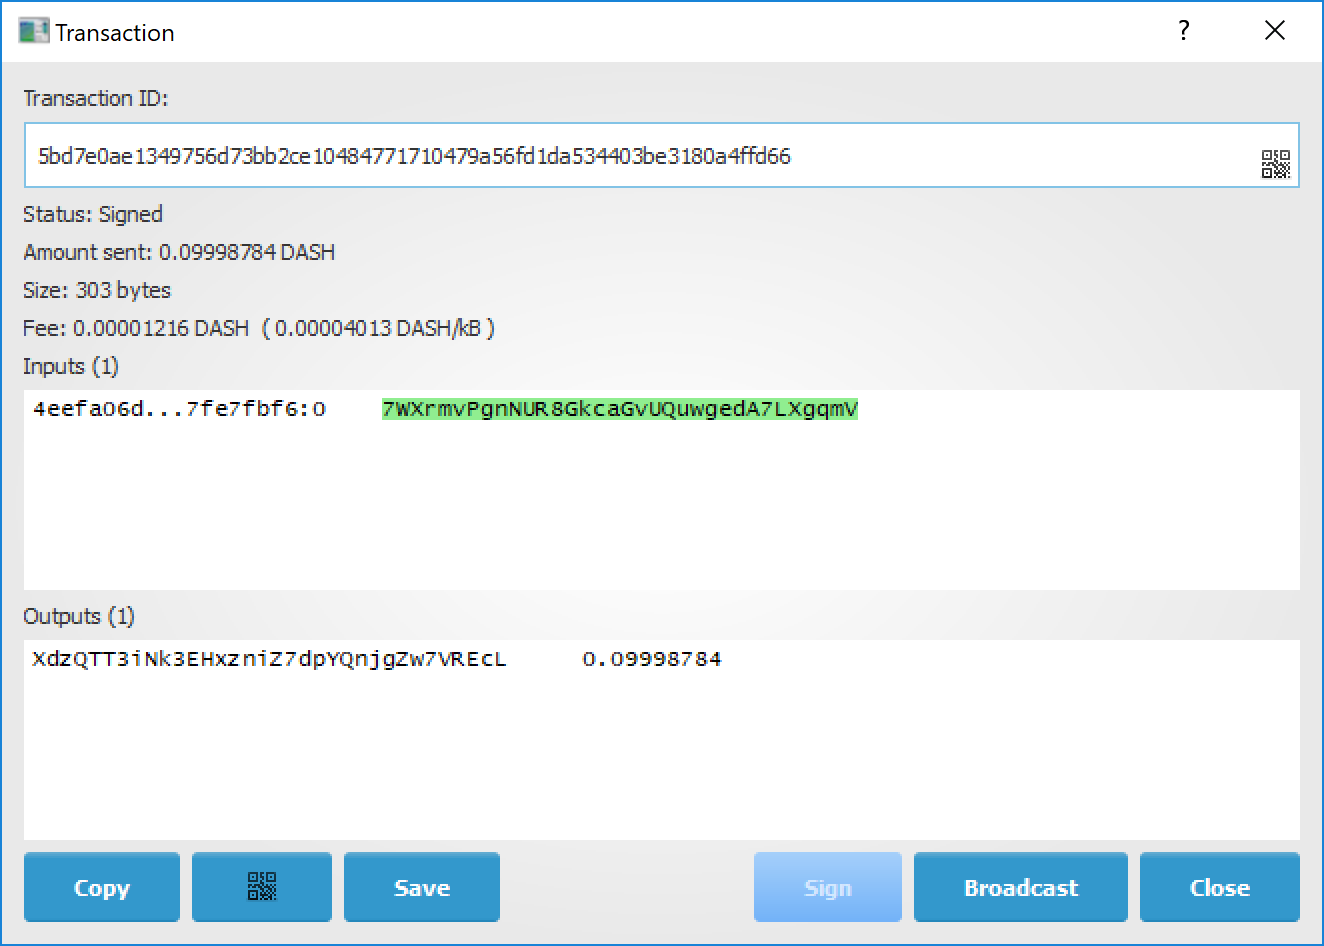The width and height of the screenshot is (1324, 946).
Task: Show QR code from the Transaction ID field
Action: tap(1275, 164)
